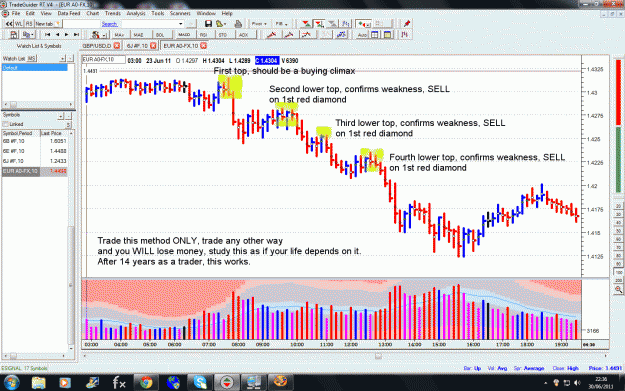Step forward one bar
625x391 pixels.
[67, 35]
